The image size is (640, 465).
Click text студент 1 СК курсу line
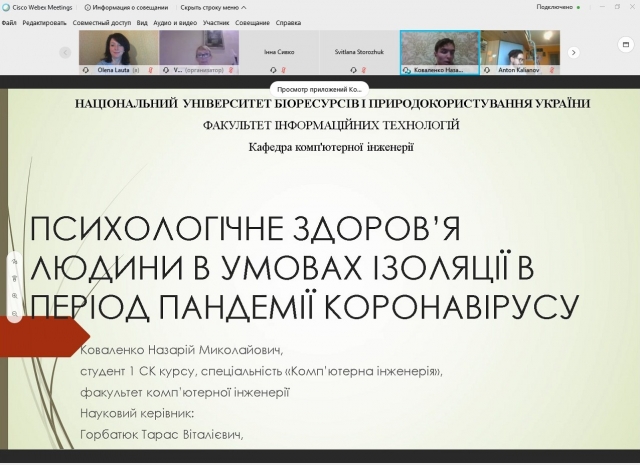pos(261,372)
